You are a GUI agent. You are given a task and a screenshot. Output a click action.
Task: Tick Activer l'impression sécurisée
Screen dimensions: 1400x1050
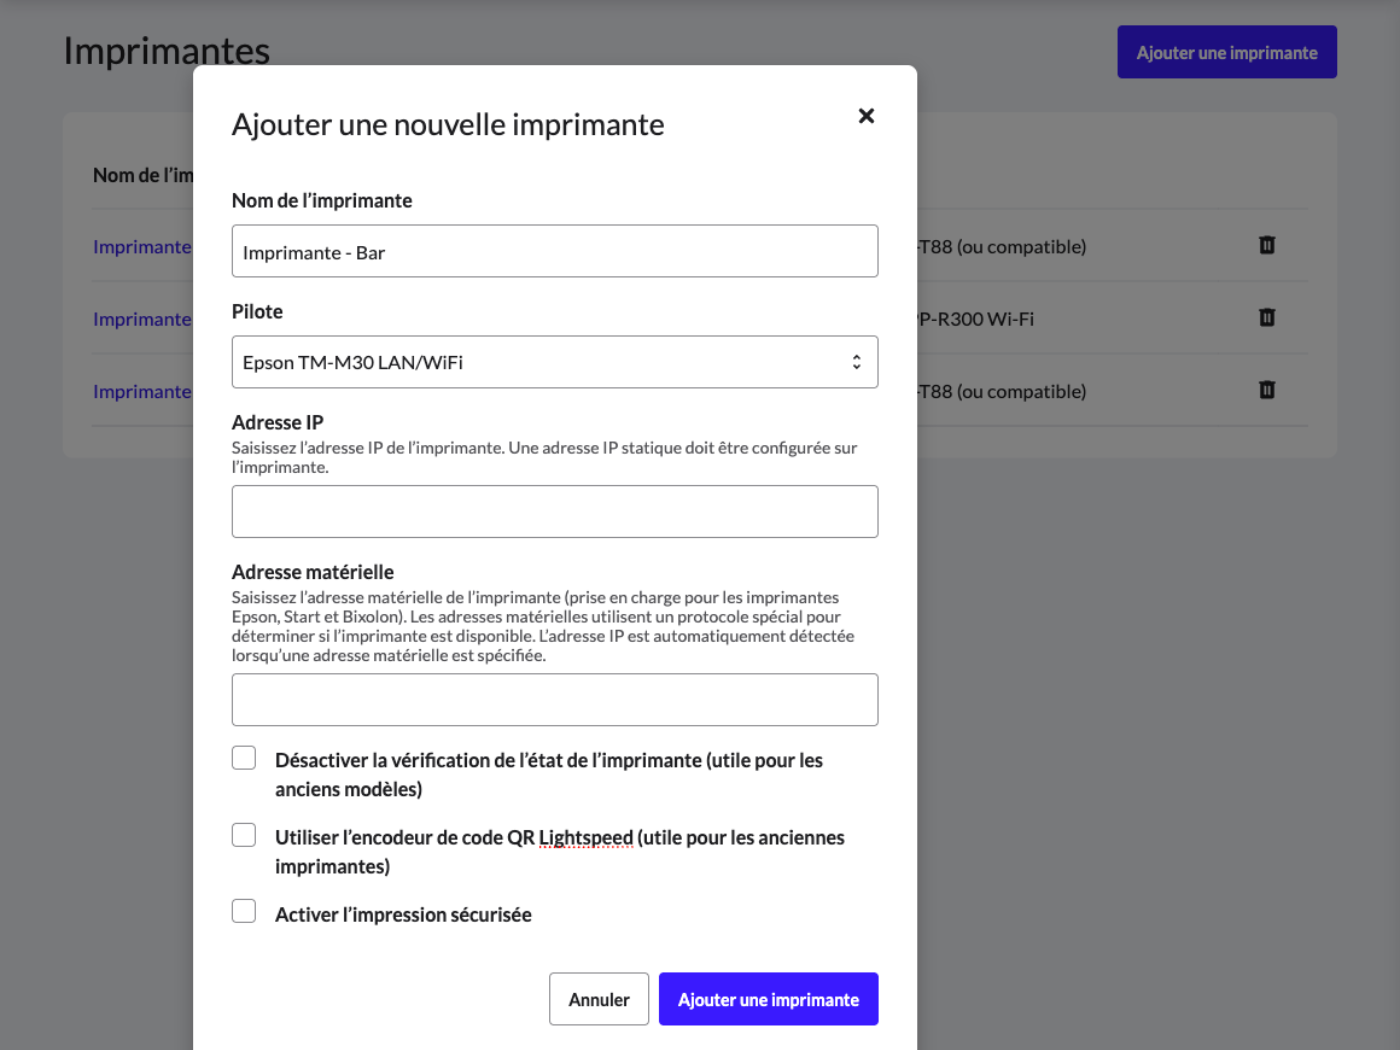244,911
